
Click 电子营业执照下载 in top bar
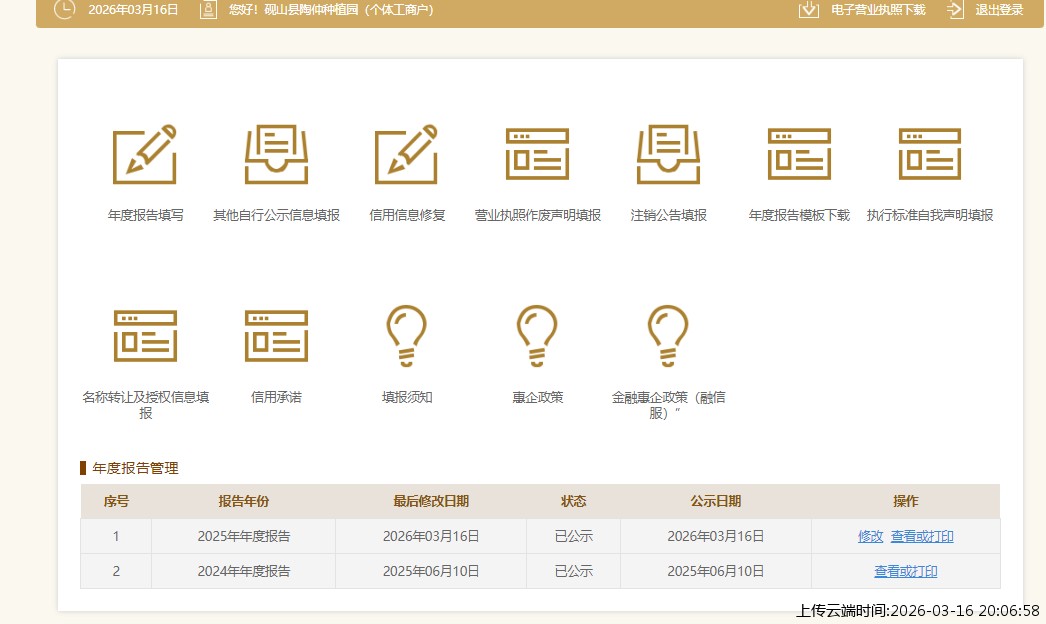coord(878,10)
